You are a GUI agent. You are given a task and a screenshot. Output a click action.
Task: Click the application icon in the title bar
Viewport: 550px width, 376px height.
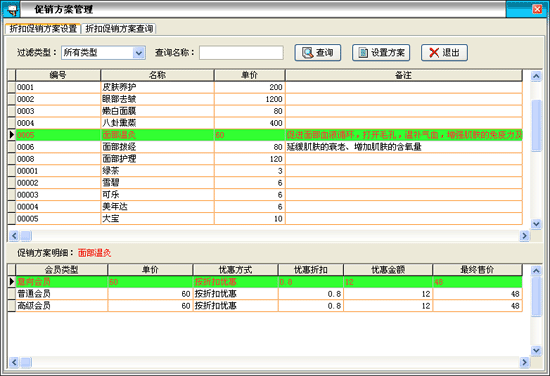[x=12, y=9]
